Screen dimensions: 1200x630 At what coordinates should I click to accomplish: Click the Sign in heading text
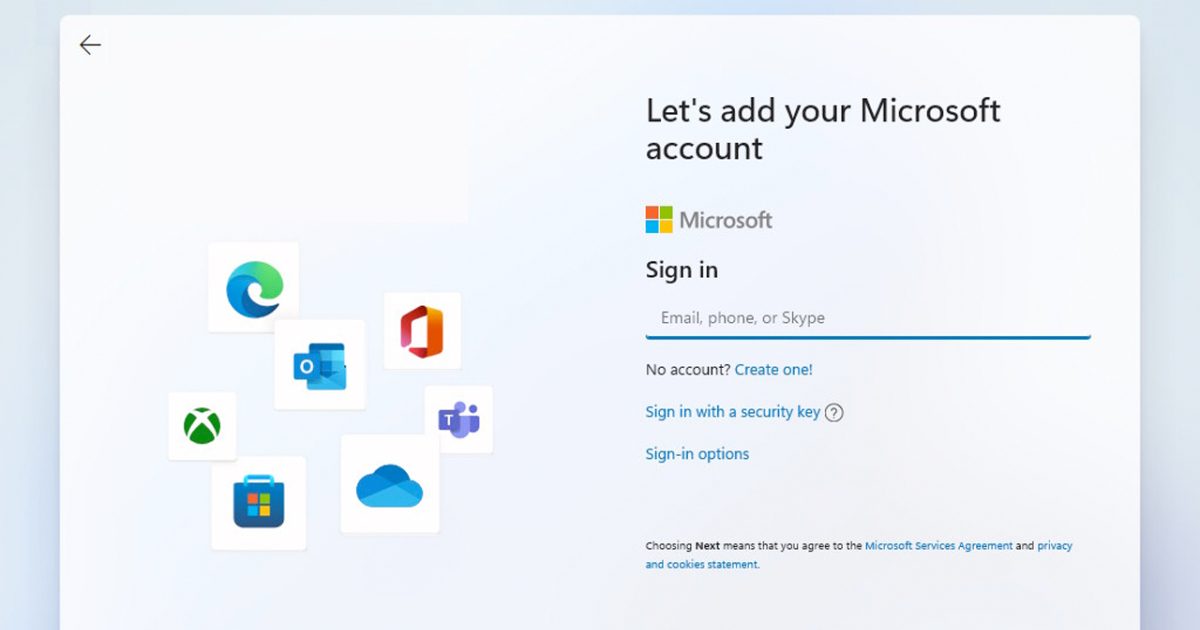(x=682, y=270)
